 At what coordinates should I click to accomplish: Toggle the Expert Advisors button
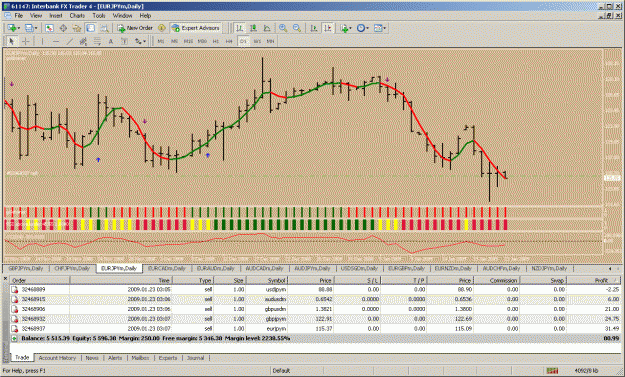(196, 28)
